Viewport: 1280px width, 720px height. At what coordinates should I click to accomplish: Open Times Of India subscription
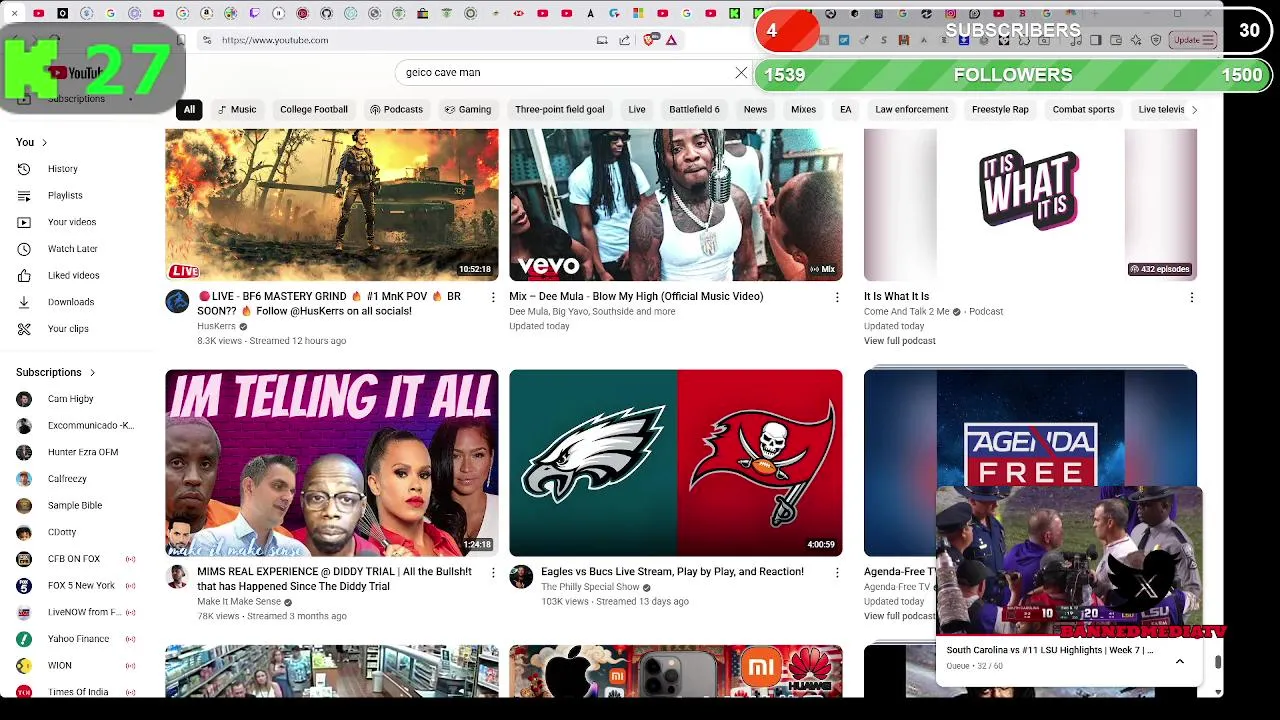click(x=78, y=691)
